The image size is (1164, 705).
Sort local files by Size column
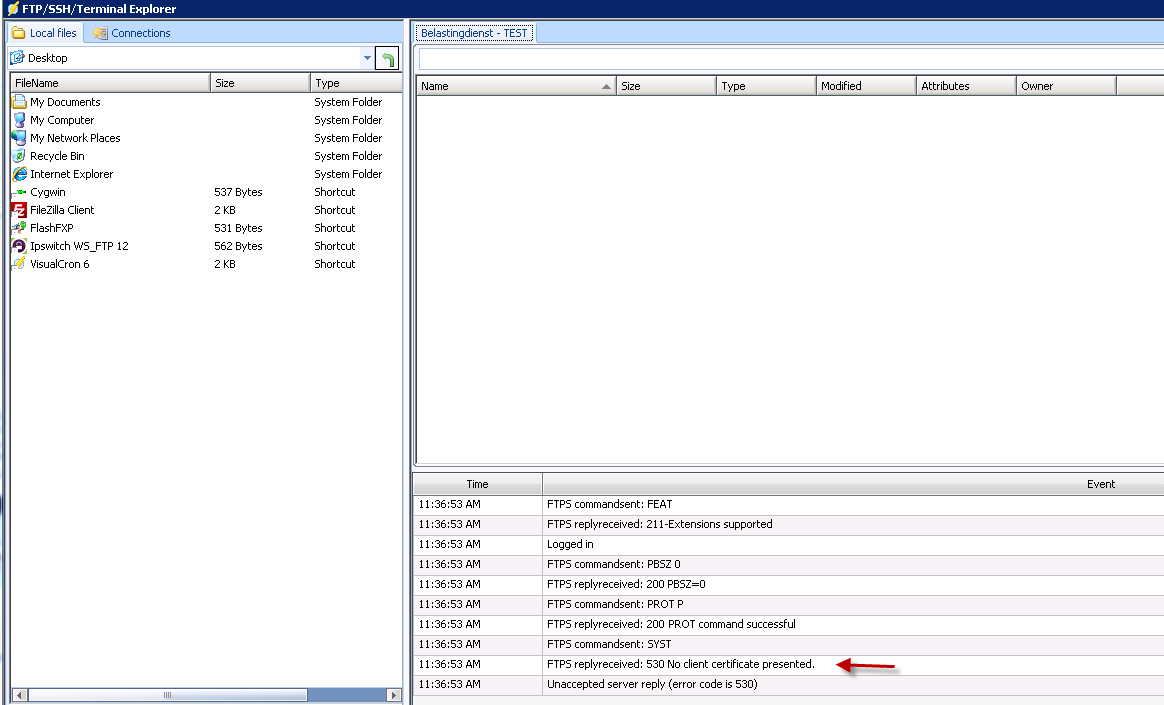259,83
